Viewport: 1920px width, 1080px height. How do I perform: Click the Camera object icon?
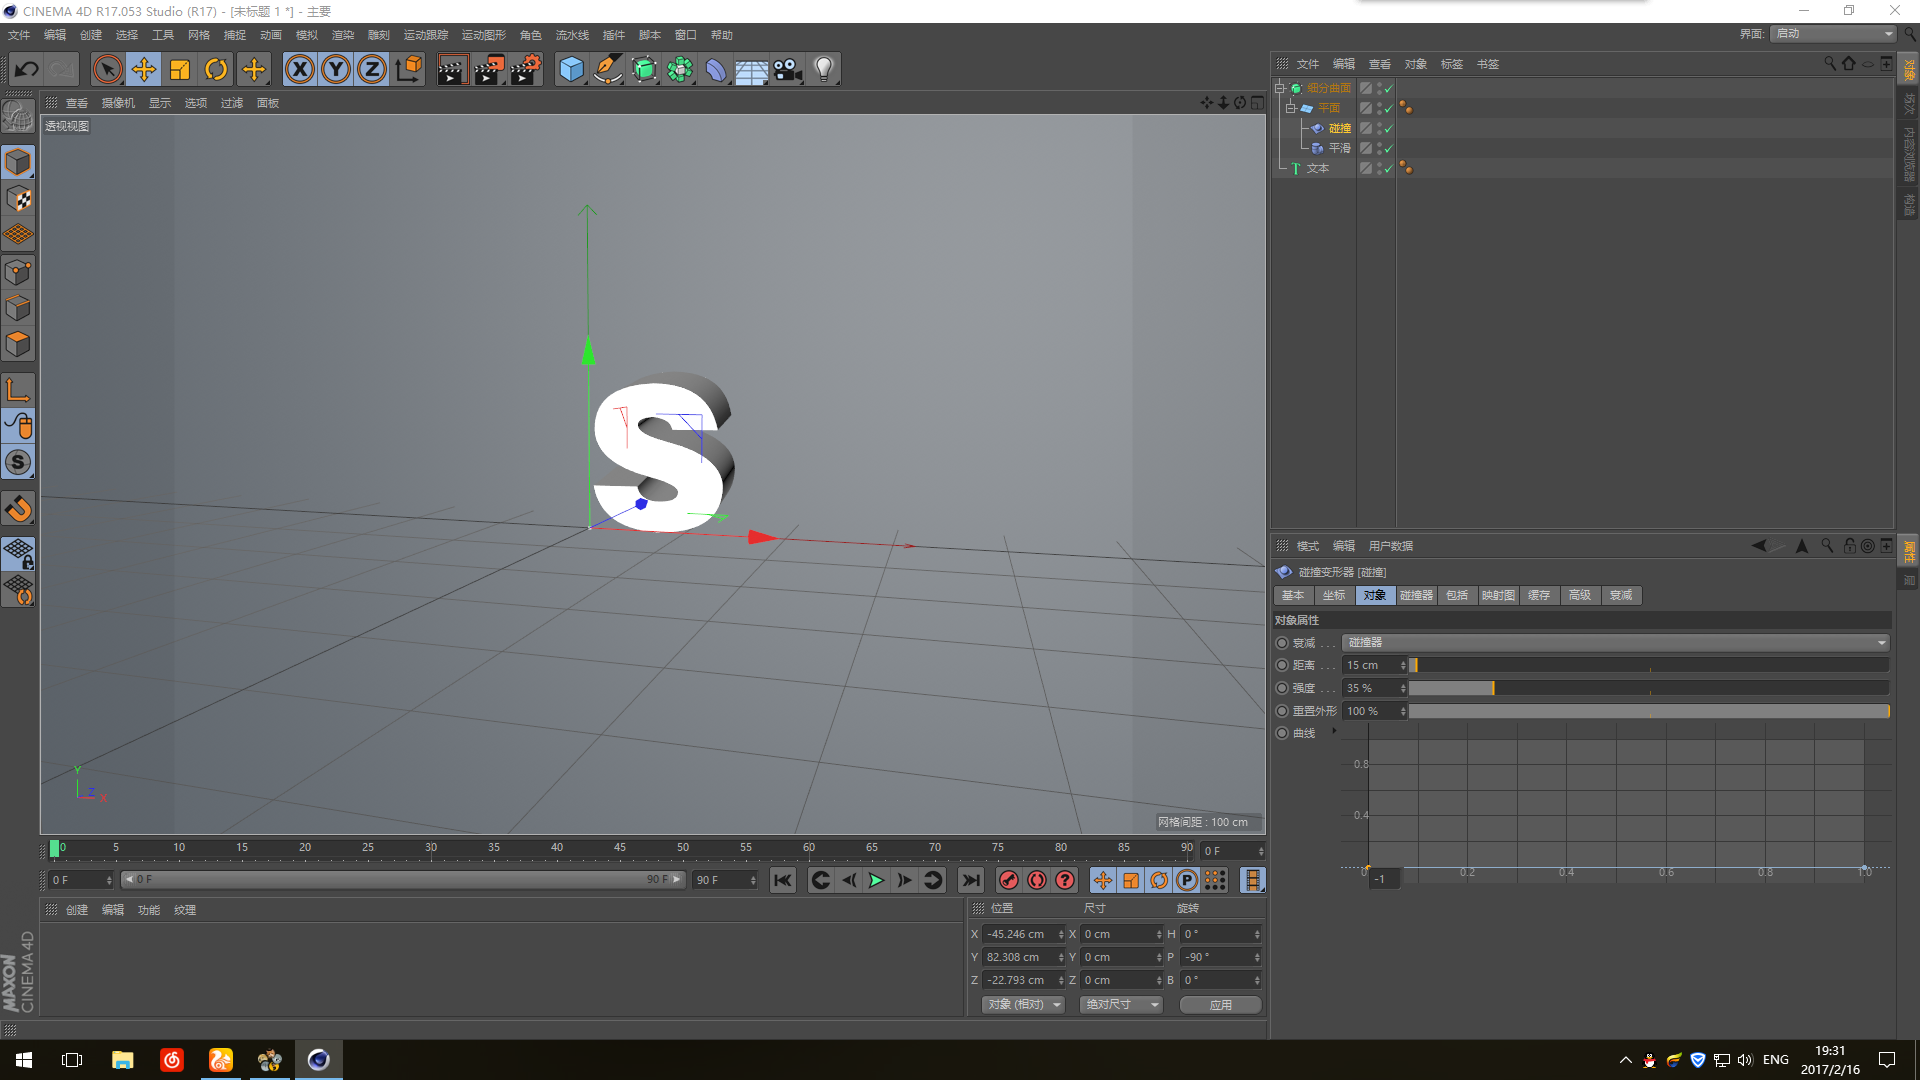click(788, 69)
